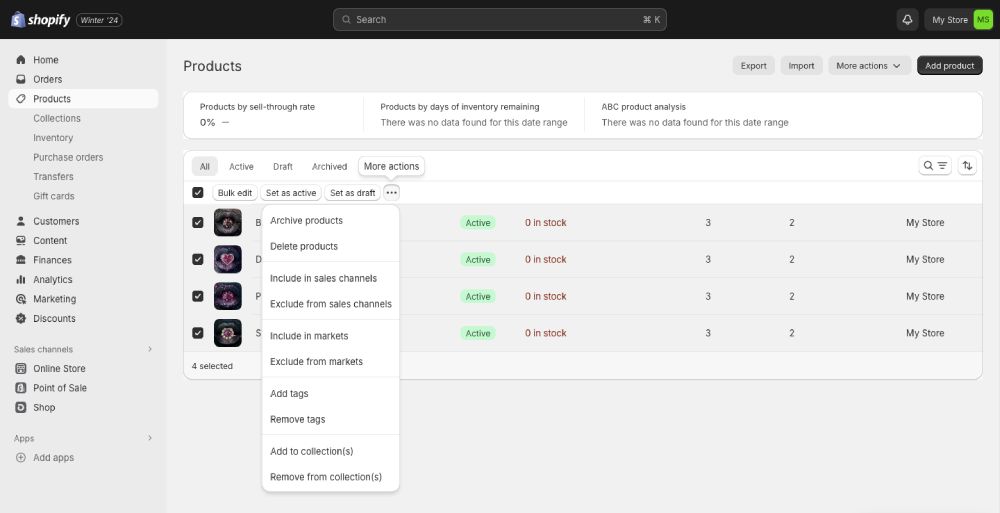Click the Marketing sidebar icon

21,299
